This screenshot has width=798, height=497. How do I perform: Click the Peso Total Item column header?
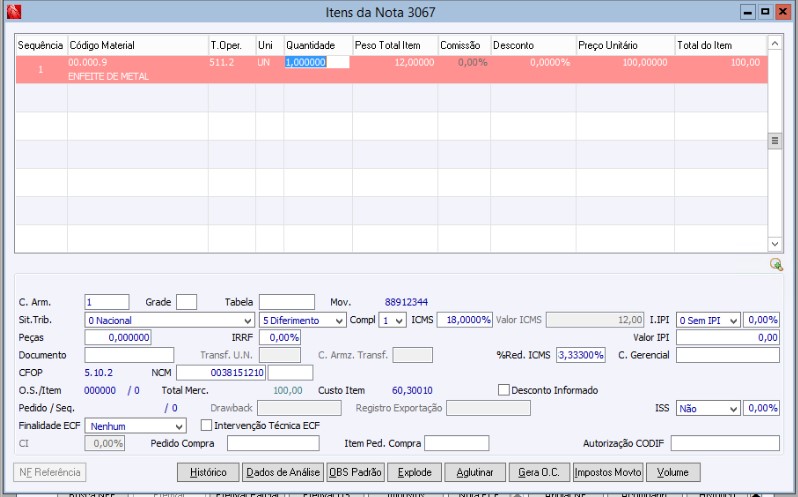(x=395, y=45)
